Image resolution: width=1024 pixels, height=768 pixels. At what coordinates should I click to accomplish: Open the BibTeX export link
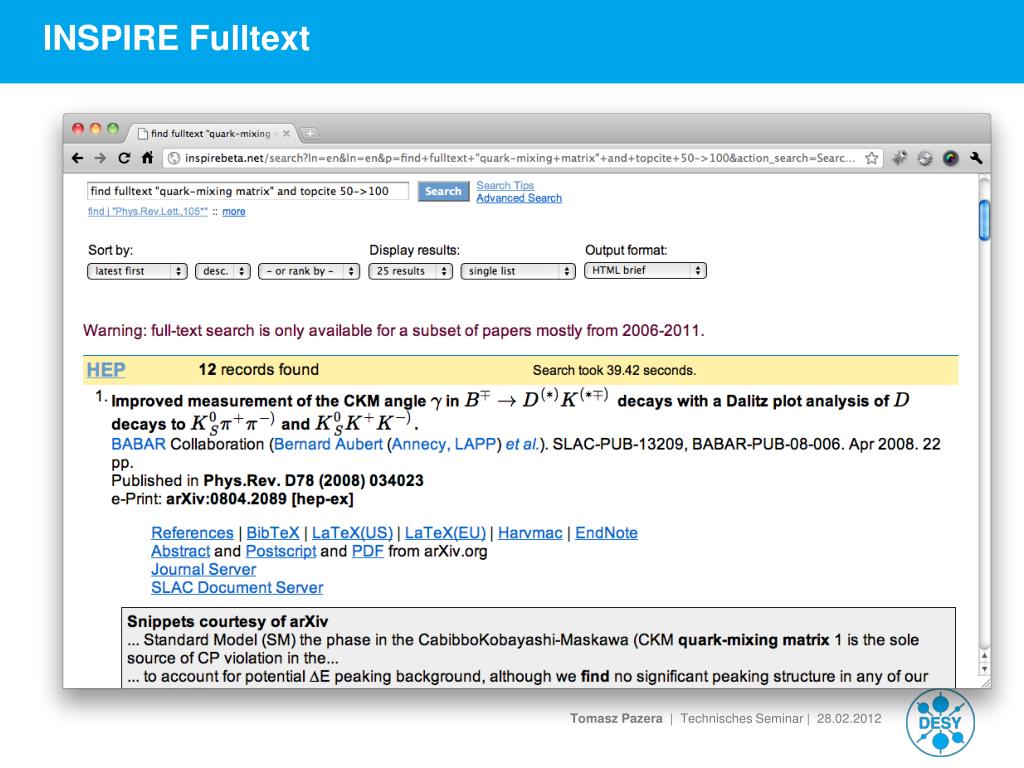[x=273, y=533]
